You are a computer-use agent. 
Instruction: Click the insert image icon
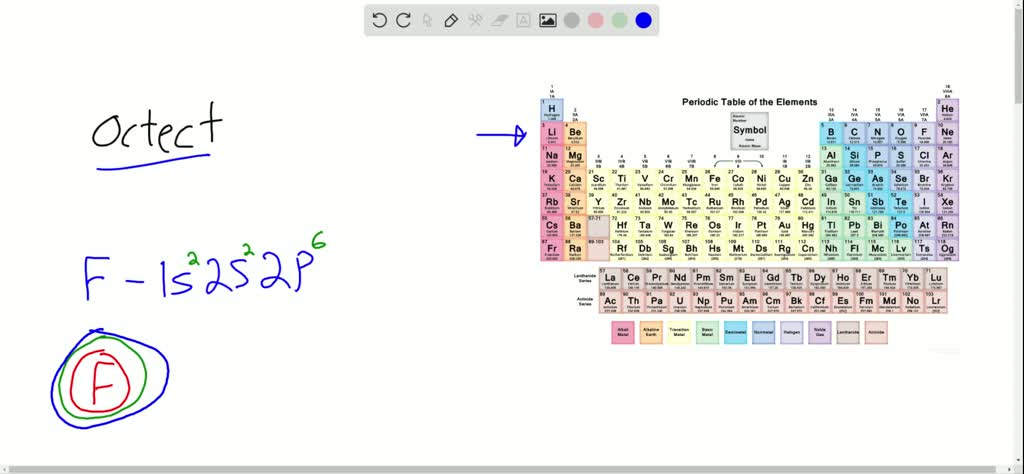click(548, 20)
